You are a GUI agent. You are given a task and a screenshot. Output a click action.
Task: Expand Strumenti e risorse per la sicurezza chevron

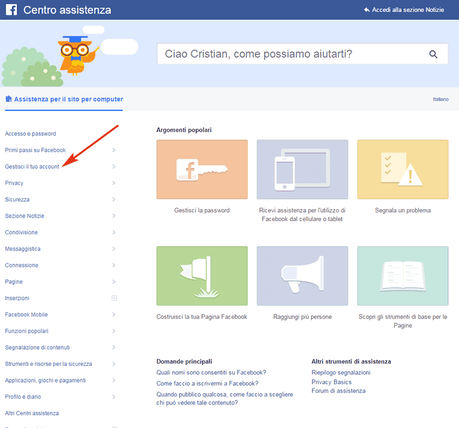pyautogui.click(x=114, y=364)
